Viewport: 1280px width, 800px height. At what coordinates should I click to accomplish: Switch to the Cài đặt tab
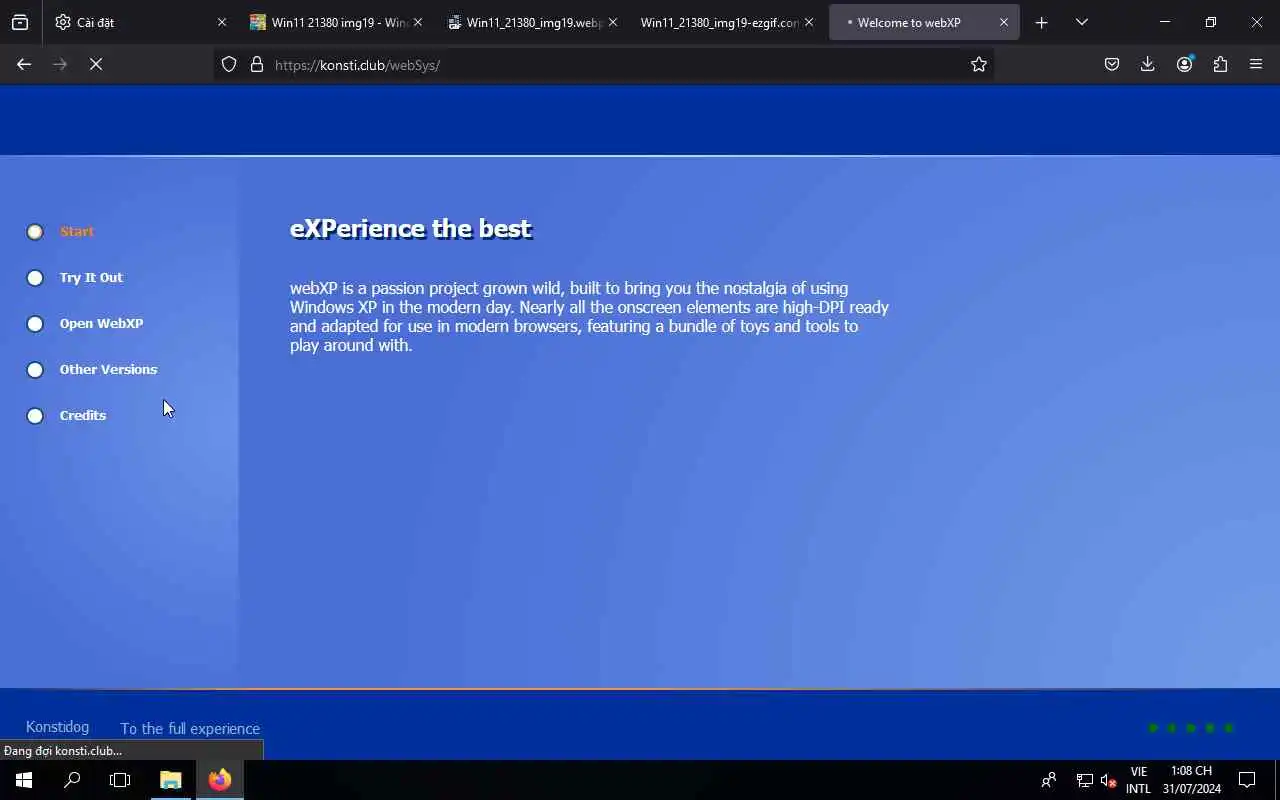pos(139,22)
